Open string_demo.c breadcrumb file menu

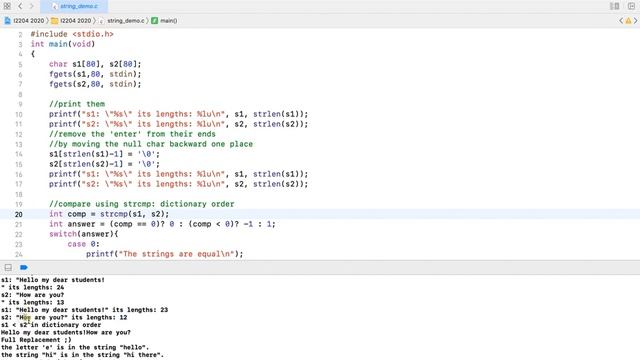click(122, 20)
